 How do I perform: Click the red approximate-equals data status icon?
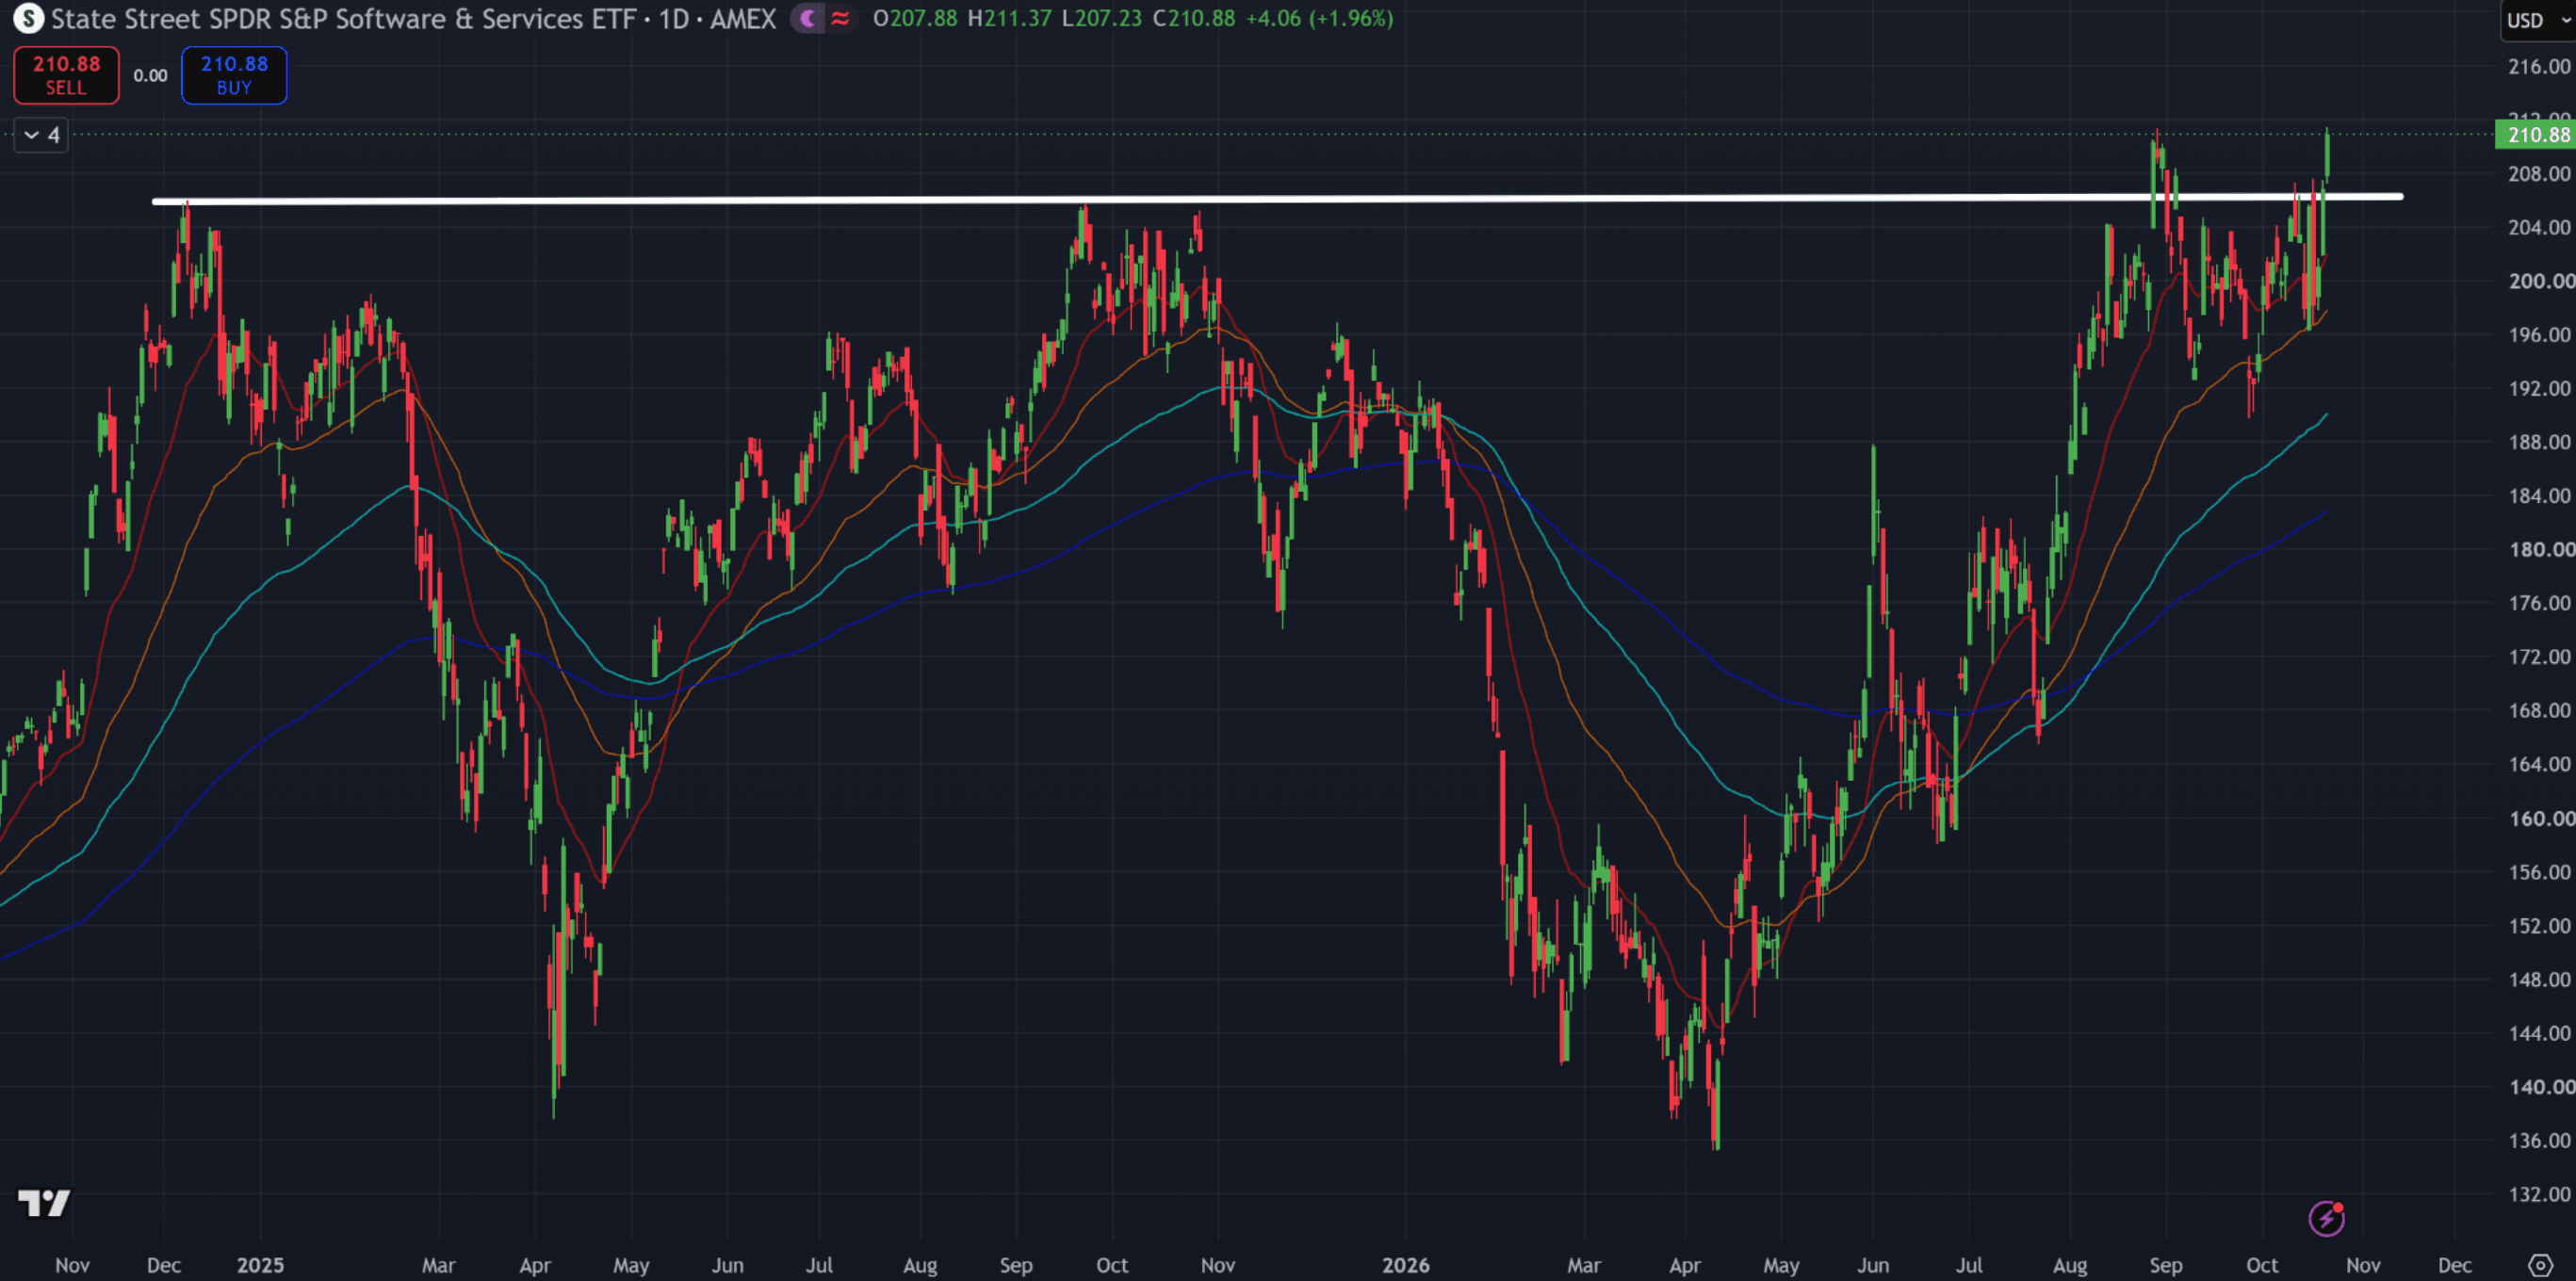click(x=841, y=18)
